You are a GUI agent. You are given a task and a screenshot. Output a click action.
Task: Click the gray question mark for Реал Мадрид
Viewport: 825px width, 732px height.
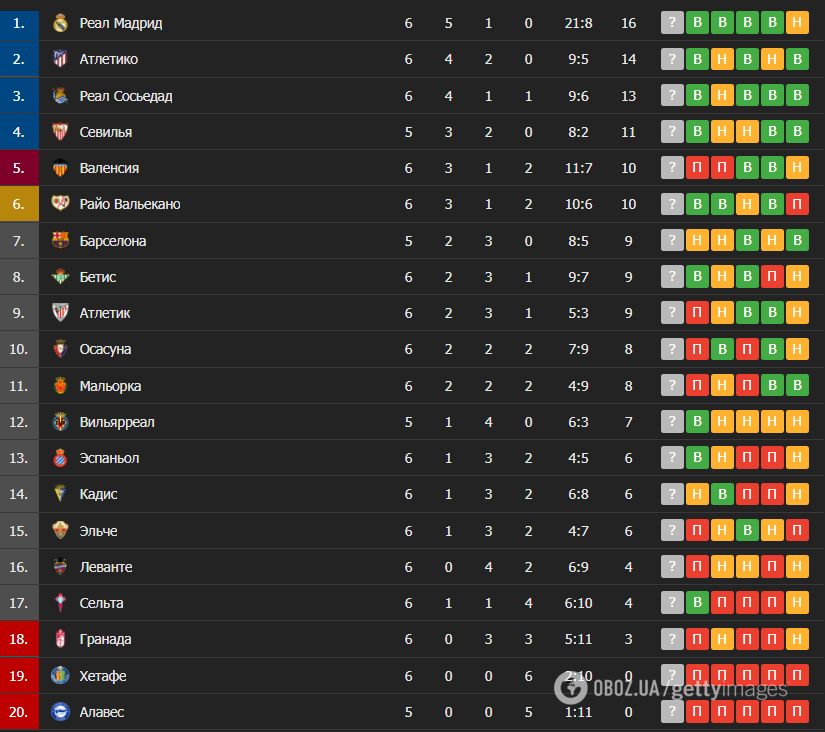click(x=672, y=23)
